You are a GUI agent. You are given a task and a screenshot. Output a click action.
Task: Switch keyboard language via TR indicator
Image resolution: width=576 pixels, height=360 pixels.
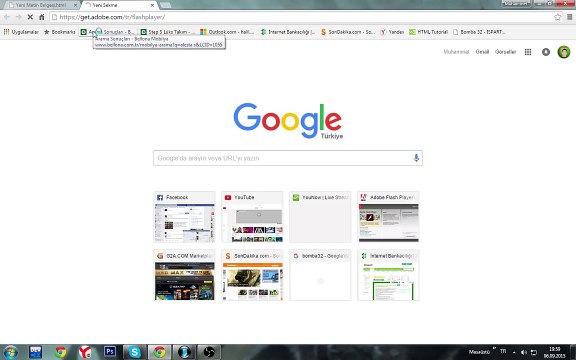click(x=503, y=352)
